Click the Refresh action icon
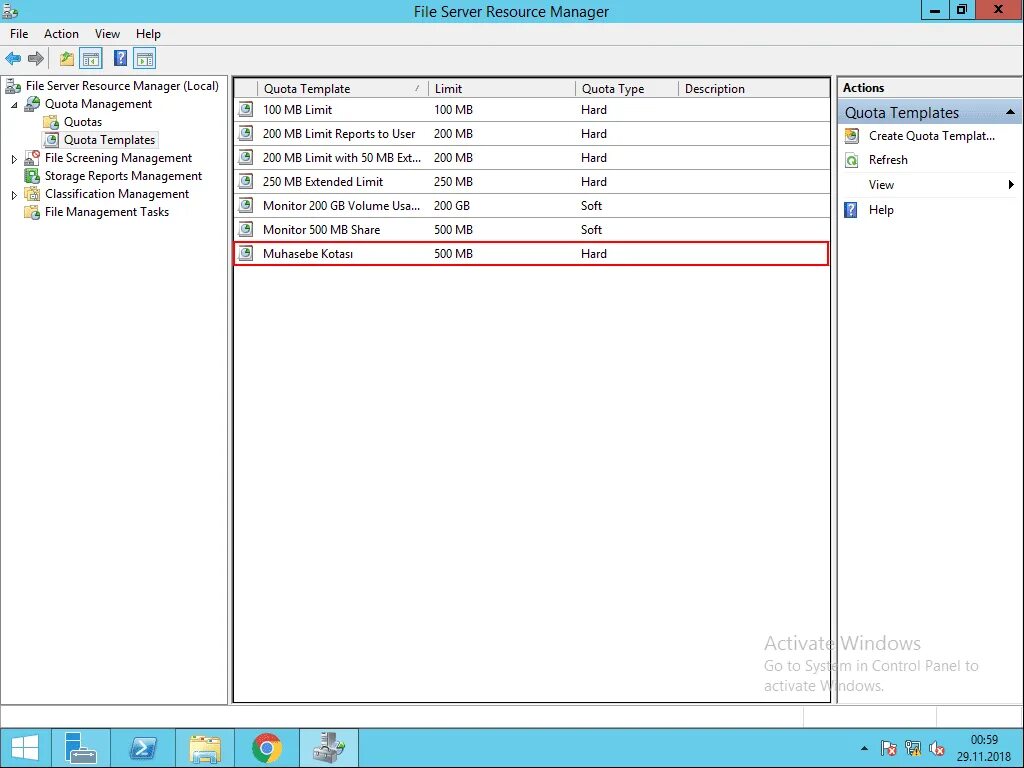 click(x=852, y=160)
